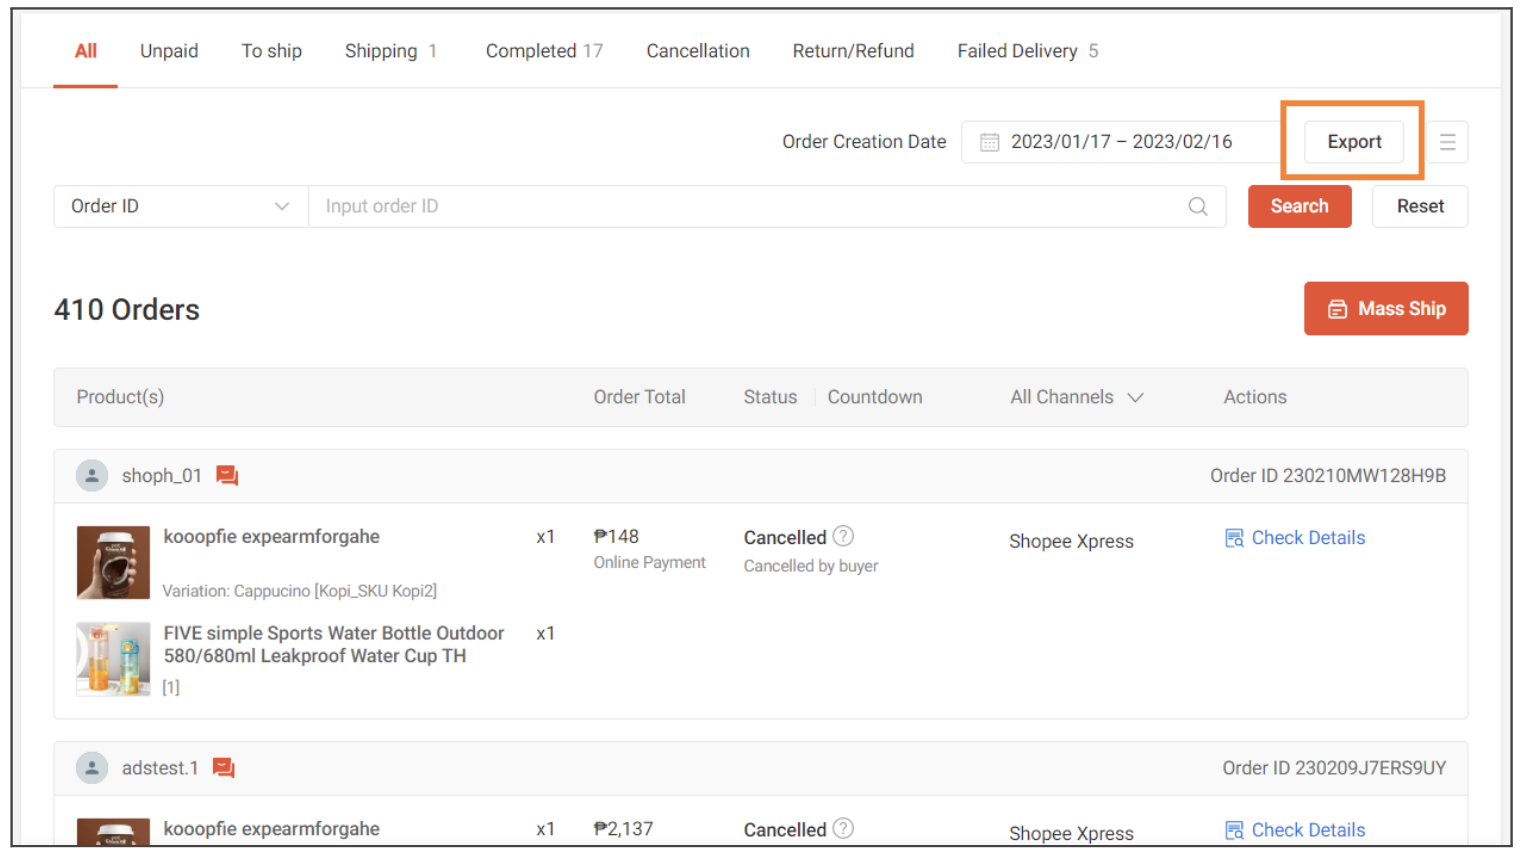Click the help icon next to first Cancelled status

click(844, 537)
